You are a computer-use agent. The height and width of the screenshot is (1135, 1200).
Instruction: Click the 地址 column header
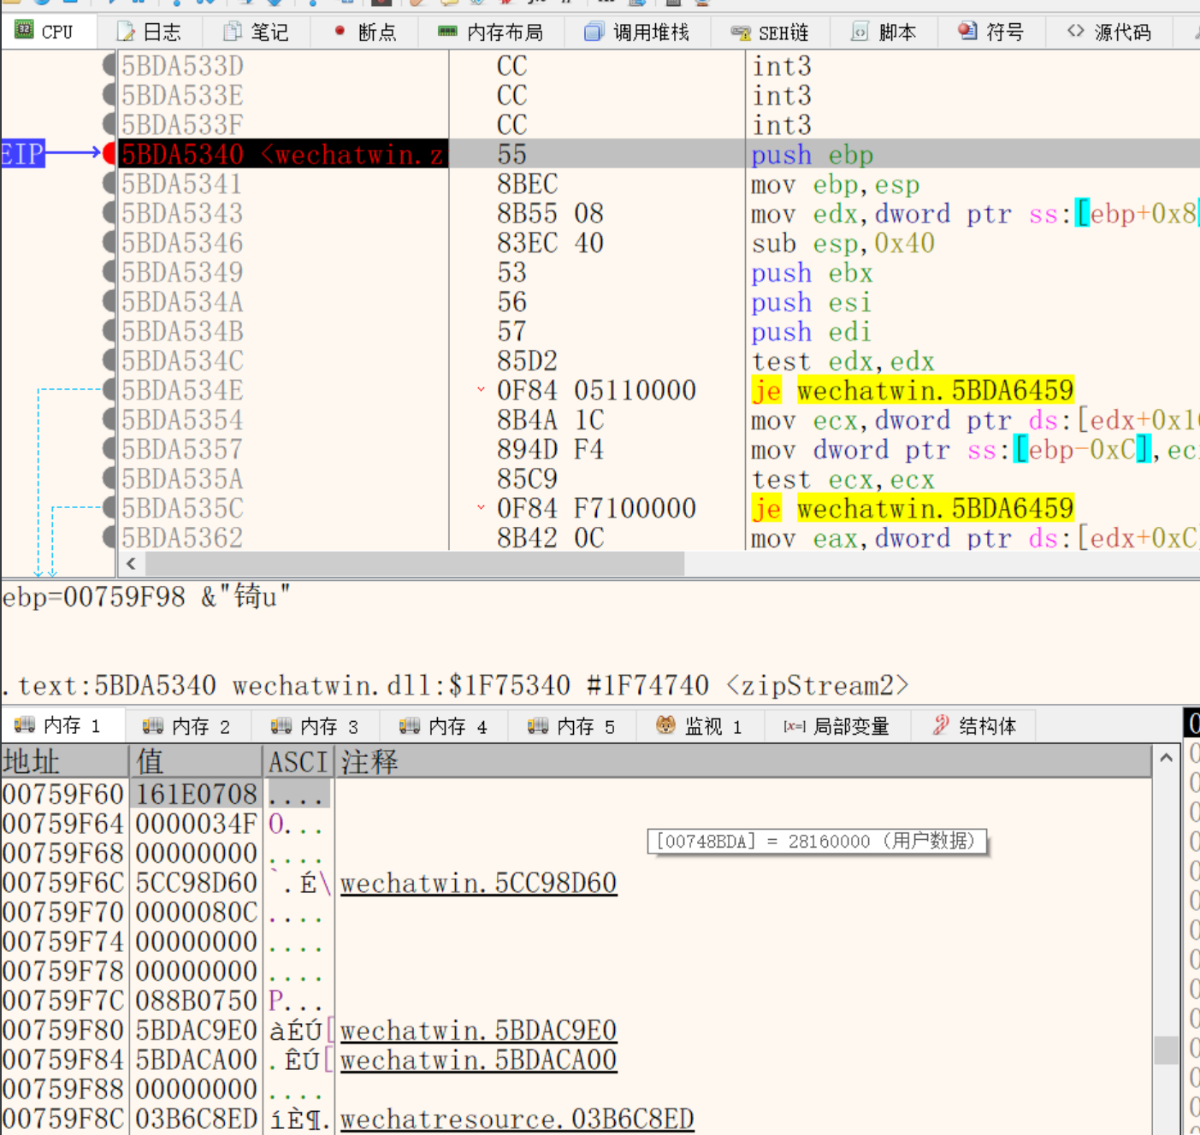tap(65, 762)
